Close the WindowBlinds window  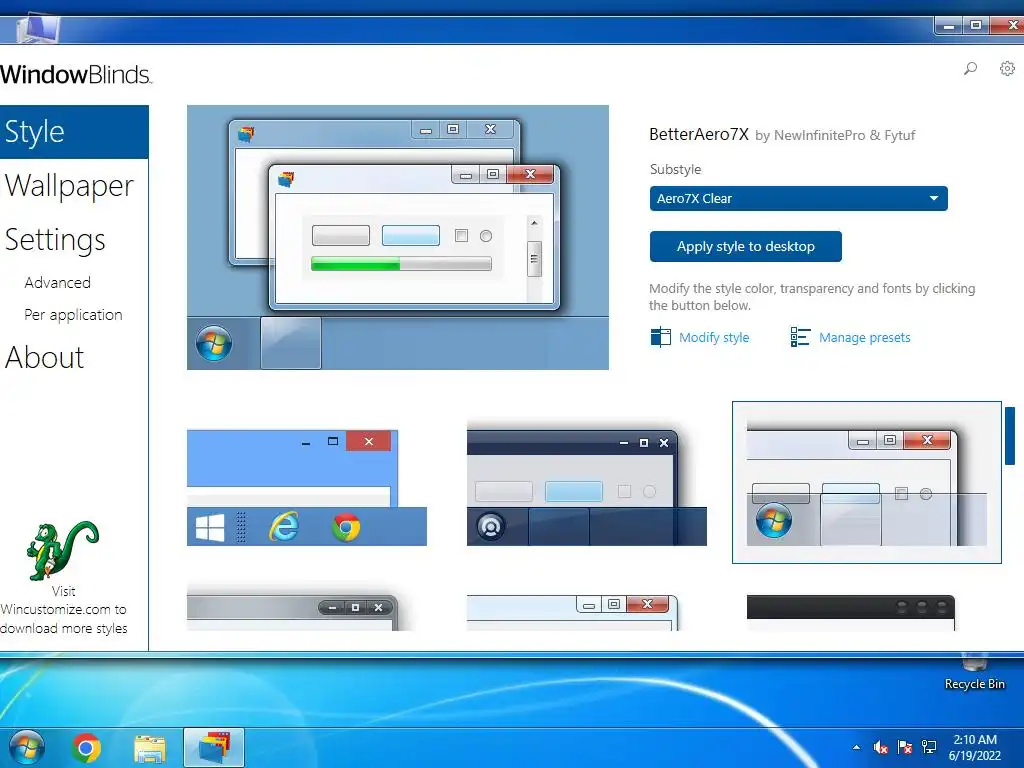tap(1008, 25)
